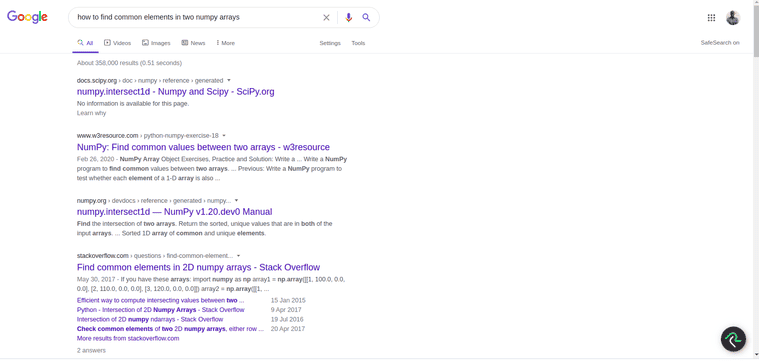759x361 pixels.
Task: Open the News results tab
Action: click(193, 43)
